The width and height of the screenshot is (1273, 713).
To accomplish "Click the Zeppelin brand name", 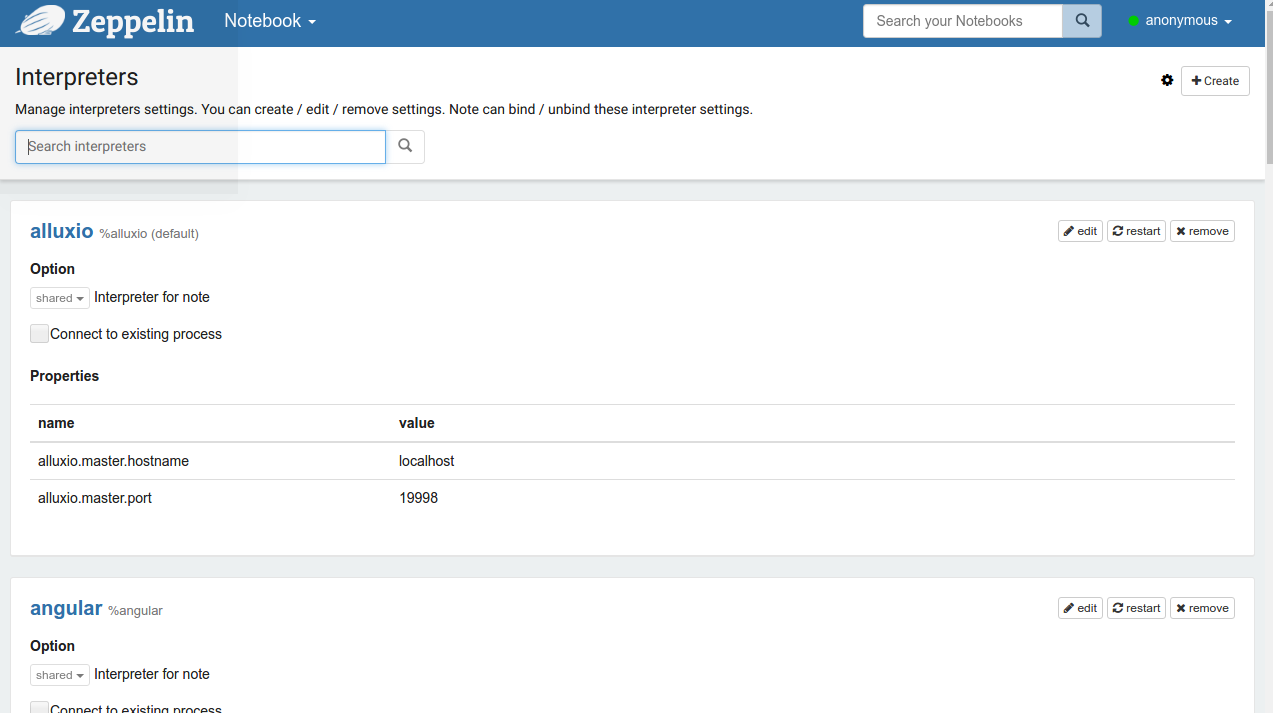I will click(133, 21).
